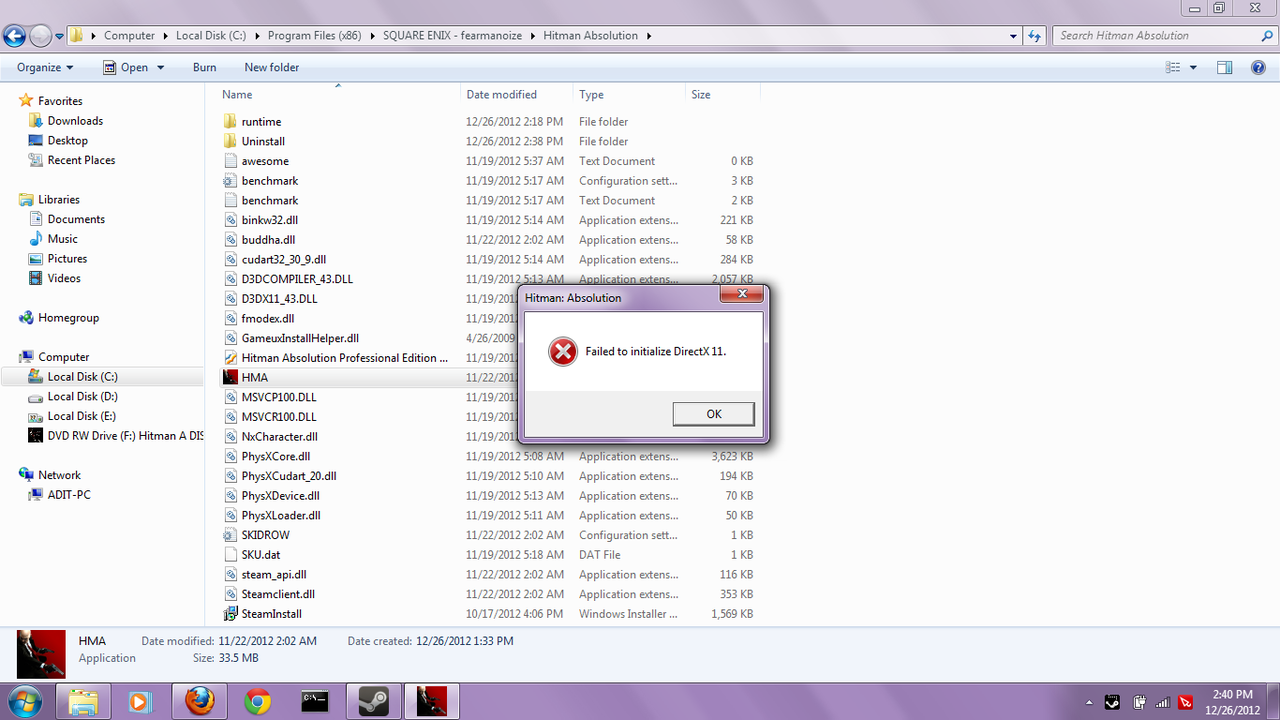The height and width of the screenshot is (720, 1280).
Task: Create a New folder from the toolbar
Action: (x=272, y=68)
